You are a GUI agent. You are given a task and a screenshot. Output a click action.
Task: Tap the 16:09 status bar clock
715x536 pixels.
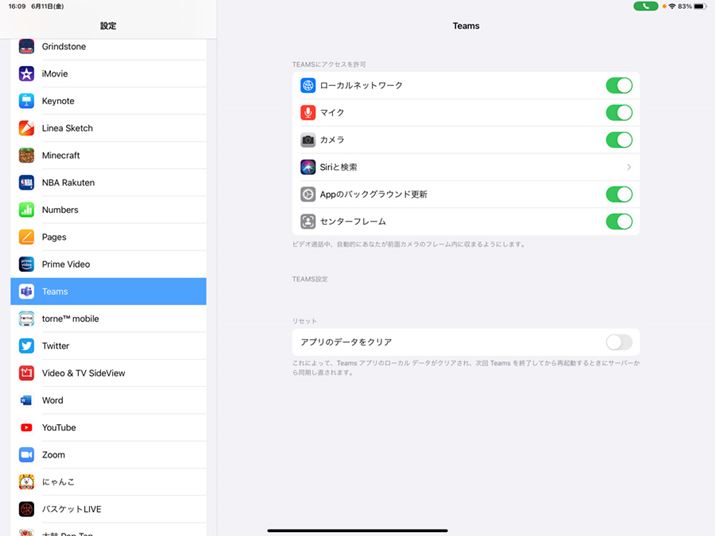(17, 6)
